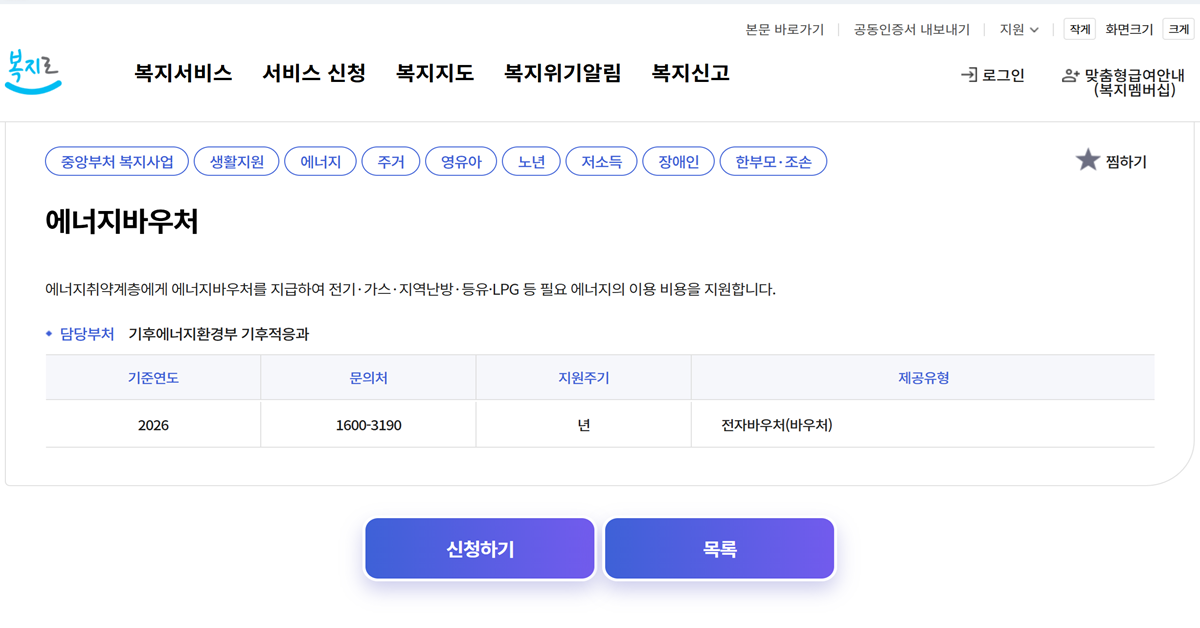
Task: Select the 장애인 tag
Action: click(679, 161)
